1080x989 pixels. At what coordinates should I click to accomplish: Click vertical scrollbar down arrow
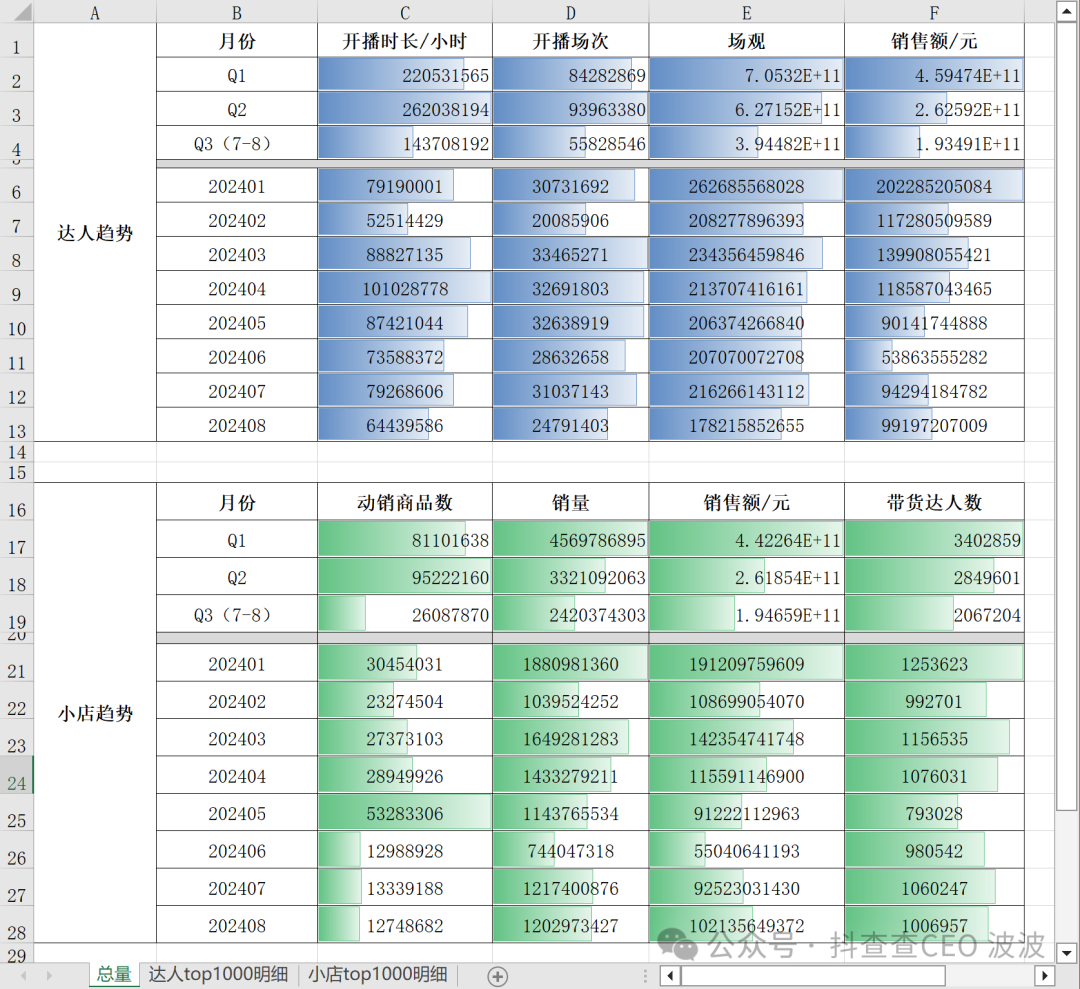(1067, 953)
